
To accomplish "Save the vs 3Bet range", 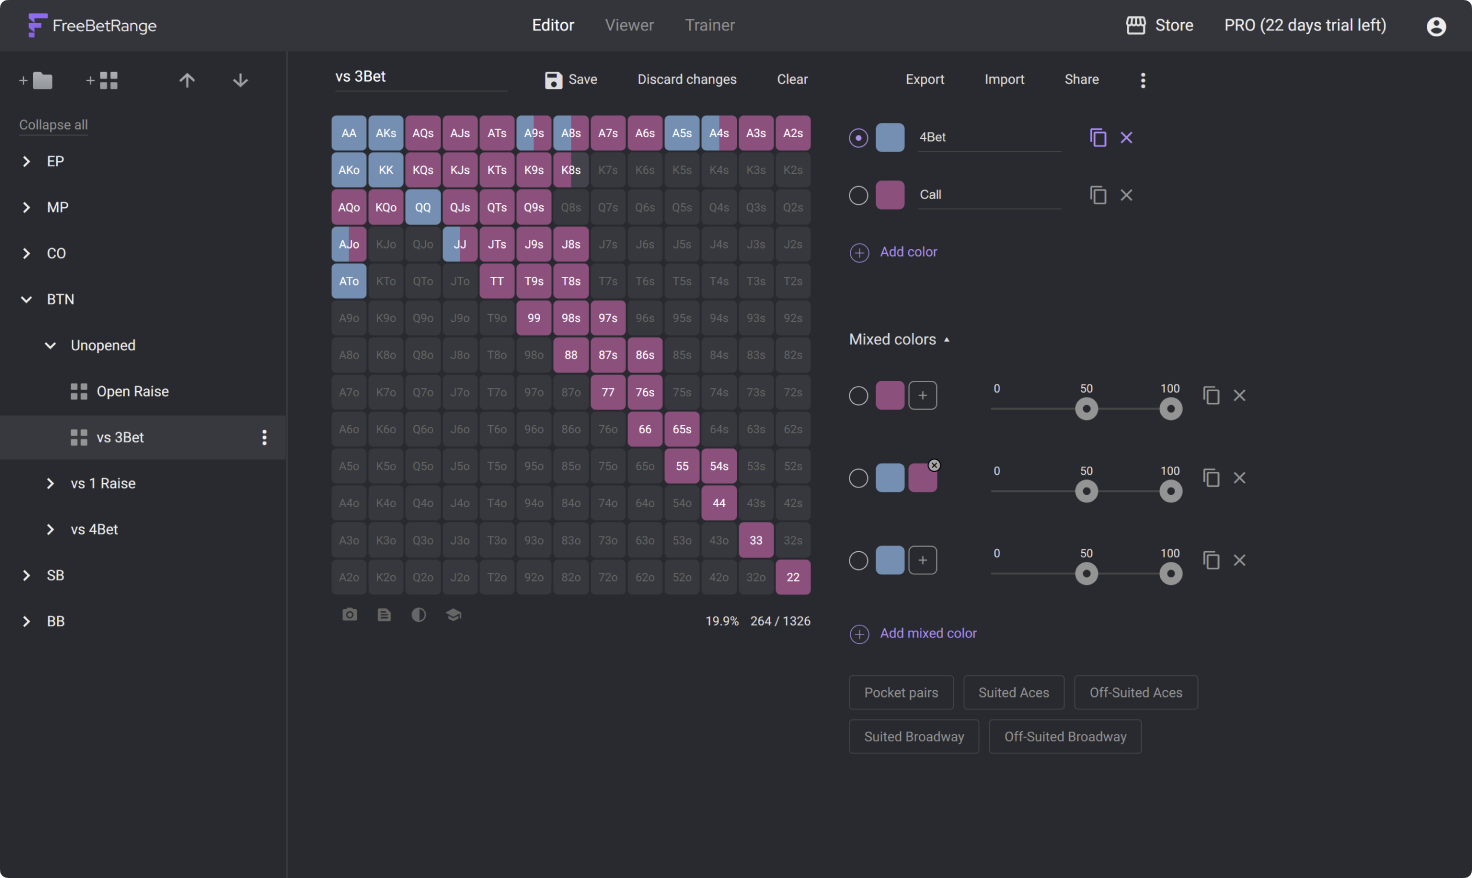I will tap(570, 79).
